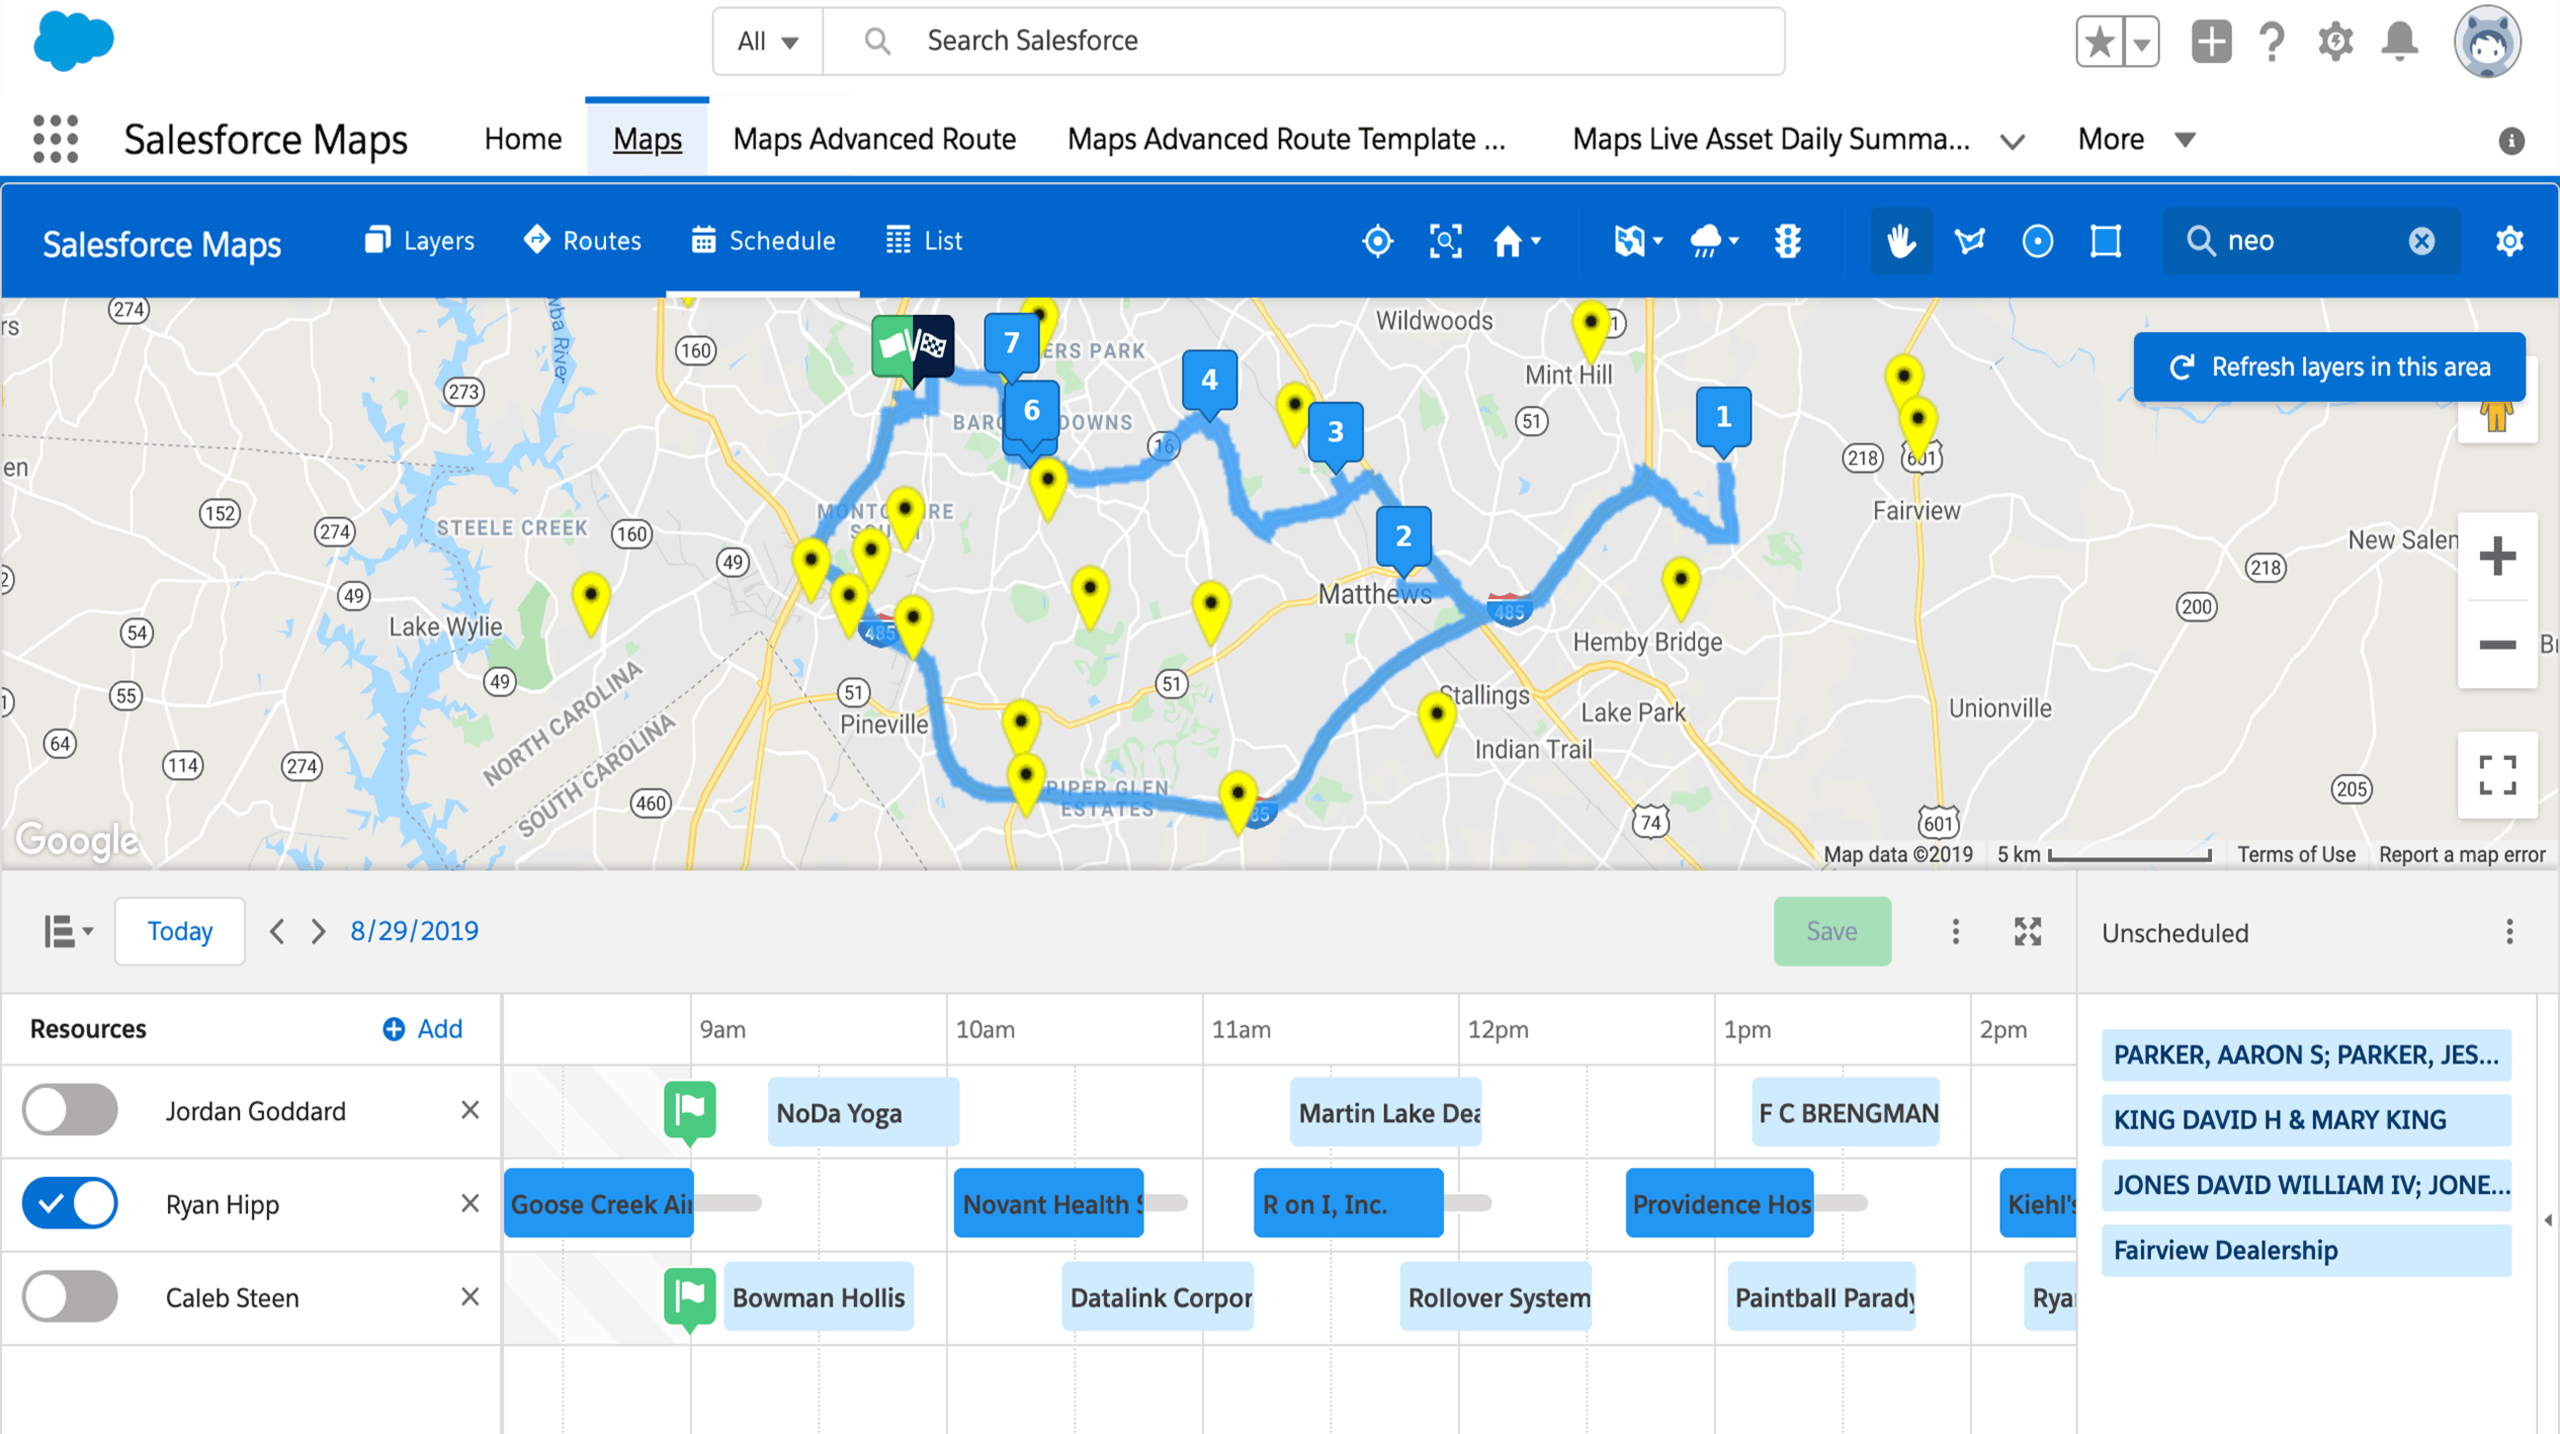This screenshot has height=1434, width=2560.
Task: Click the Today button
Action: [x=180, y=931]
